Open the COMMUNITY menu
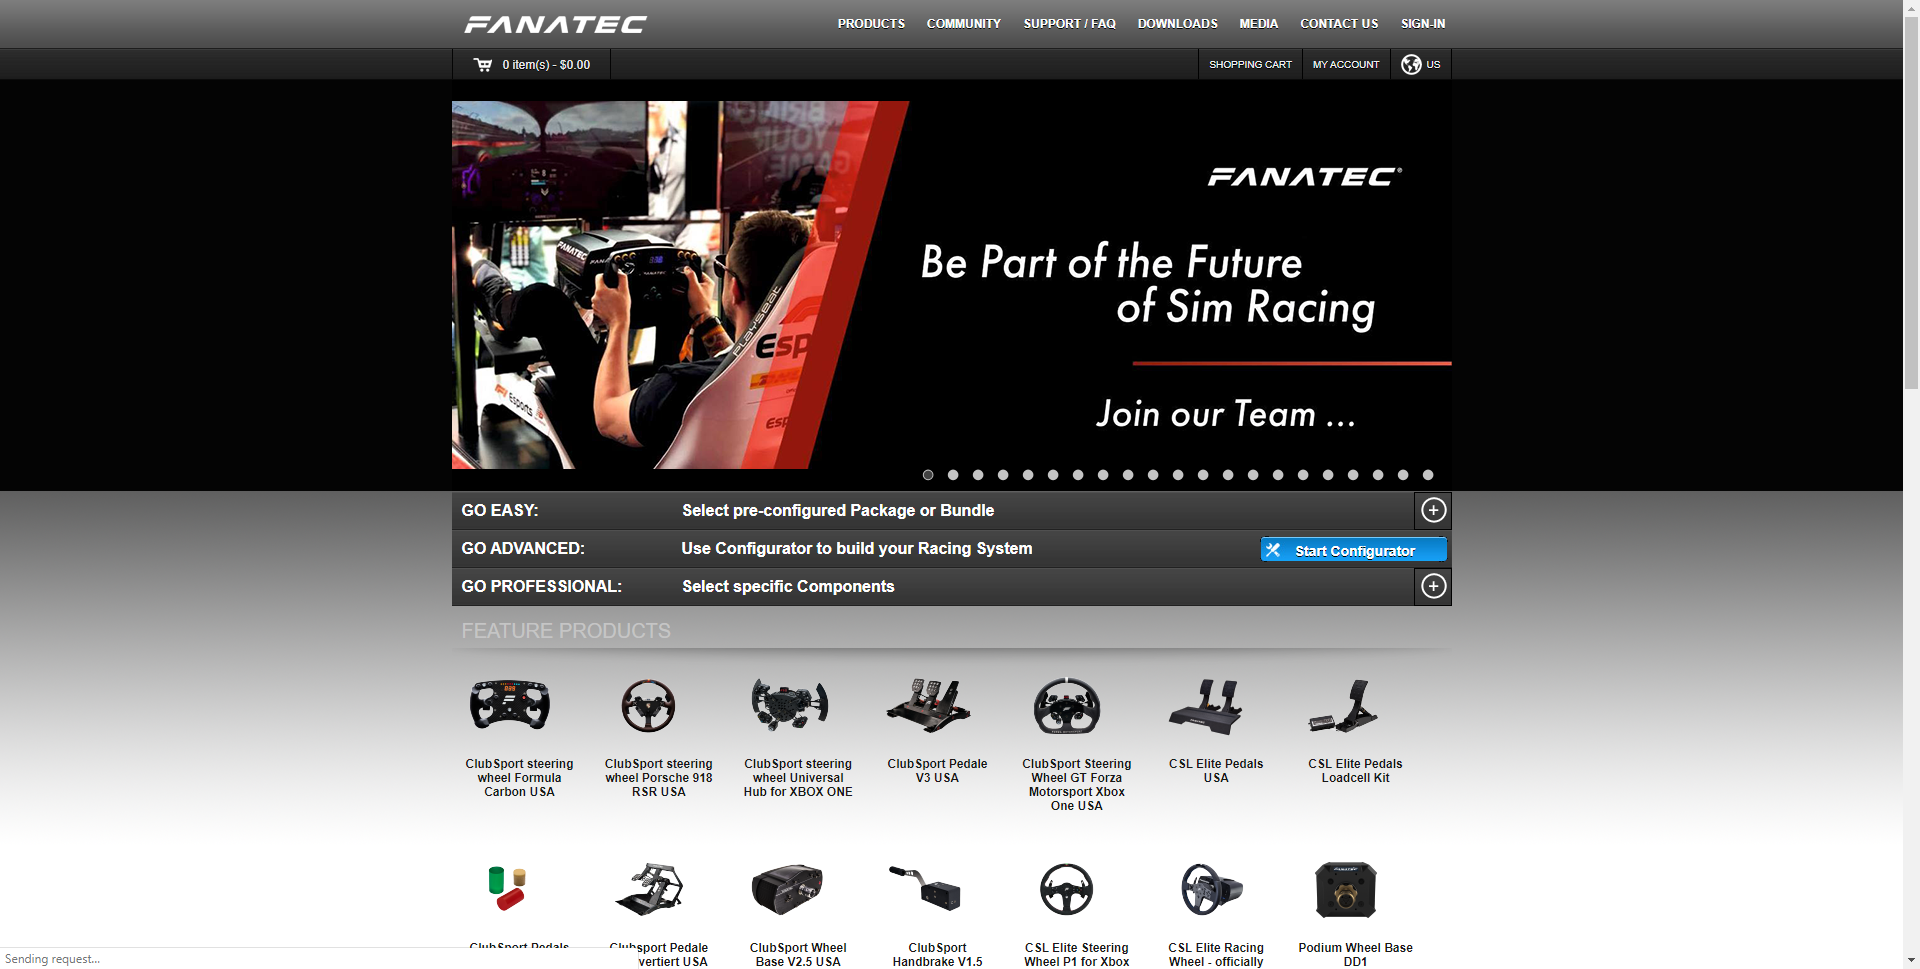This screenshot has height=969, width=1920. tap(964, 24)
